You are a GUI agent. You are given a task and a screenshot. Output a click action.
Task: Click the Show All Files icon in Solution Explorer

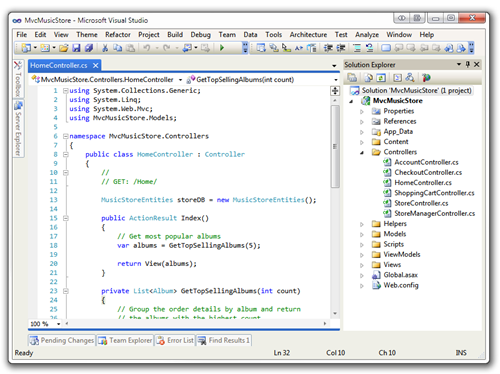click(368, 78)
